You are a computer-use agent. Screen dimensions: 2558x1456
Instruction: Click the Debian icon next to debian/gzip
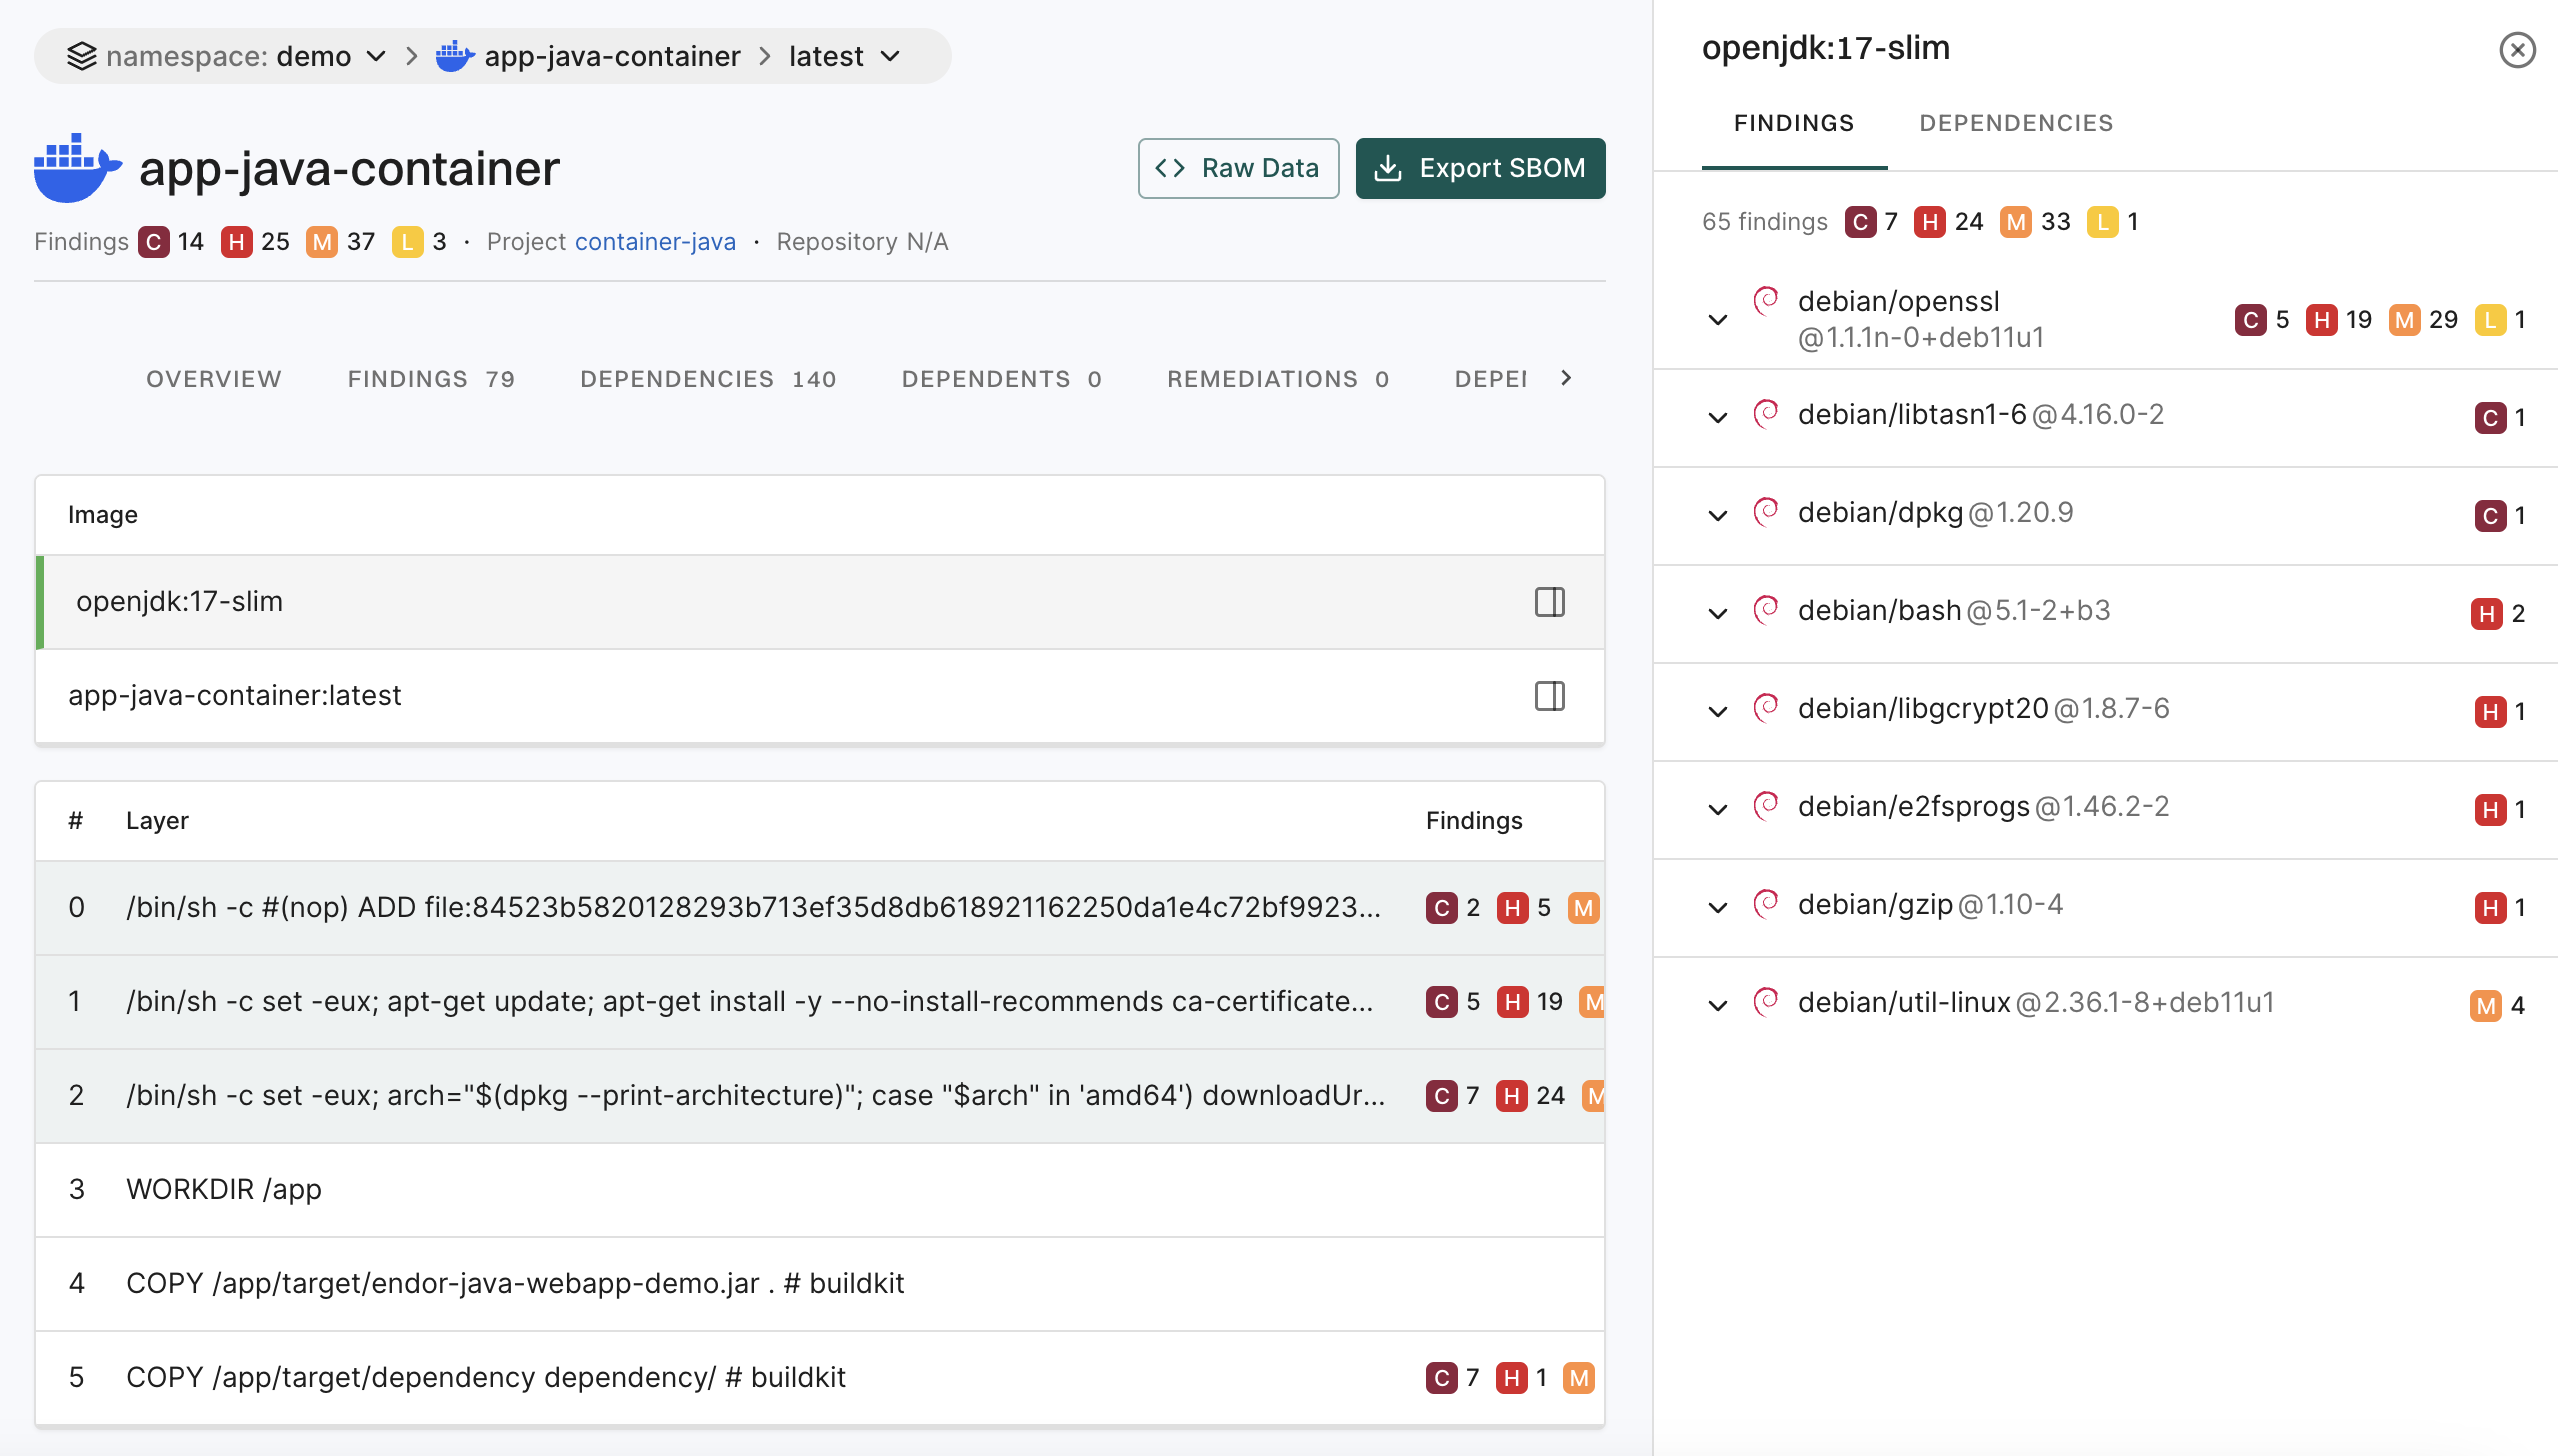coord(1766,904)
